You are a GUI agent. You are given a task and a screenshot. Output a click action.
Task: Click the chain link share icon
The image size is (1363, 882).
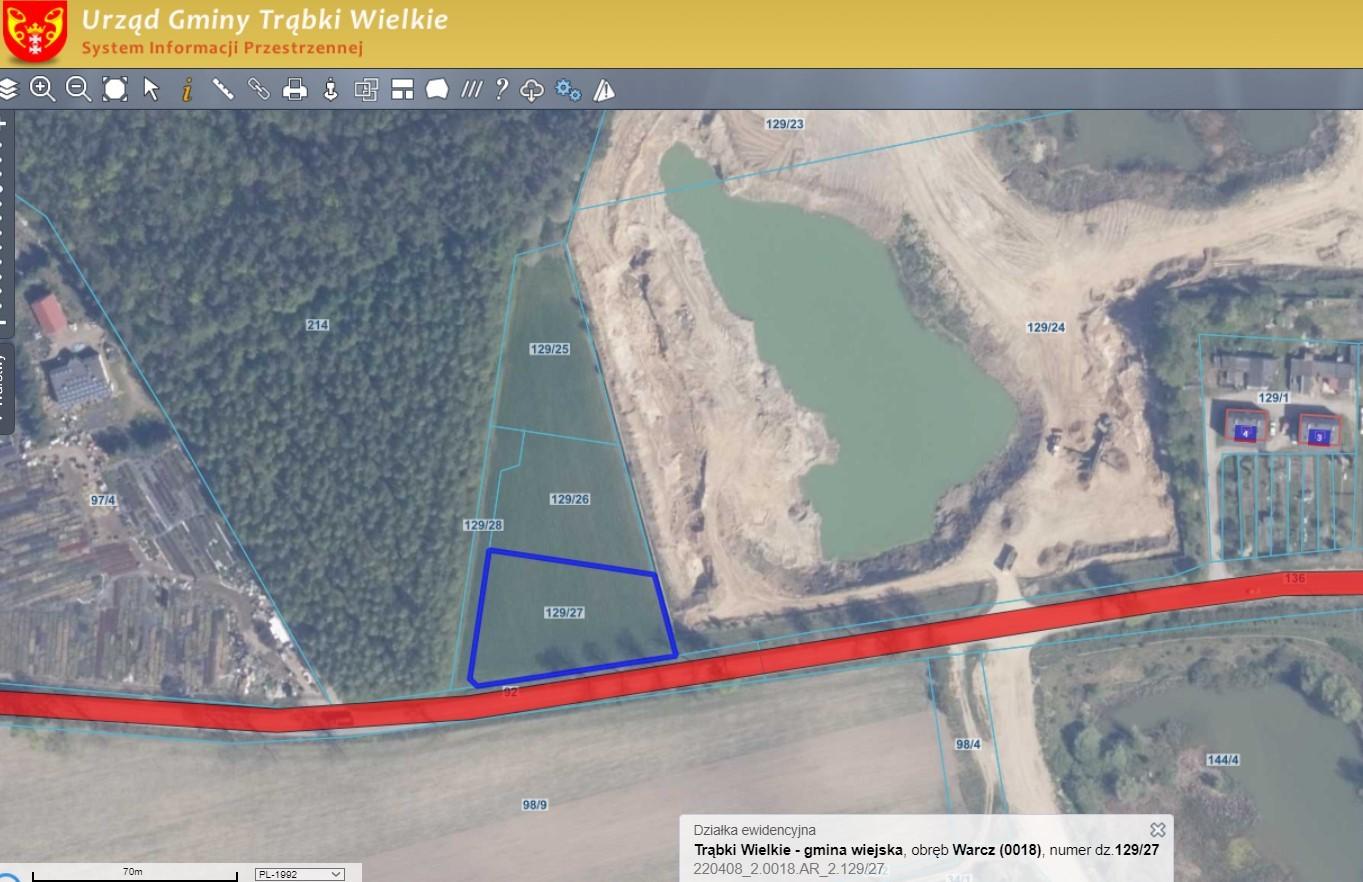pyautogui.click(x=259, y=89)
